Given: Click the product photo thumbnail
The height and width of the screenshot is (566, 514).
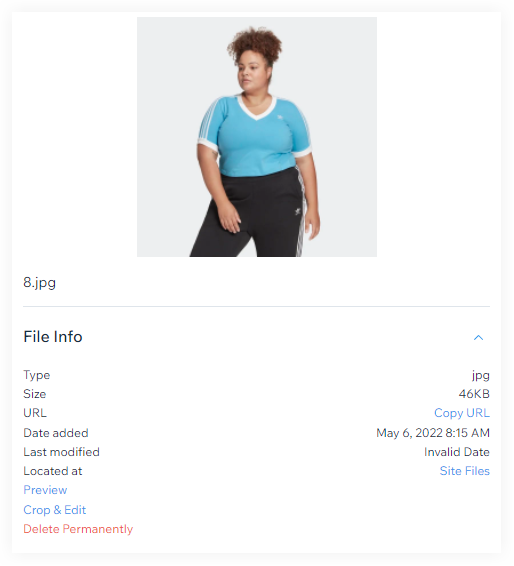Looking at the screenshot, I should click(x=257, y=137).
